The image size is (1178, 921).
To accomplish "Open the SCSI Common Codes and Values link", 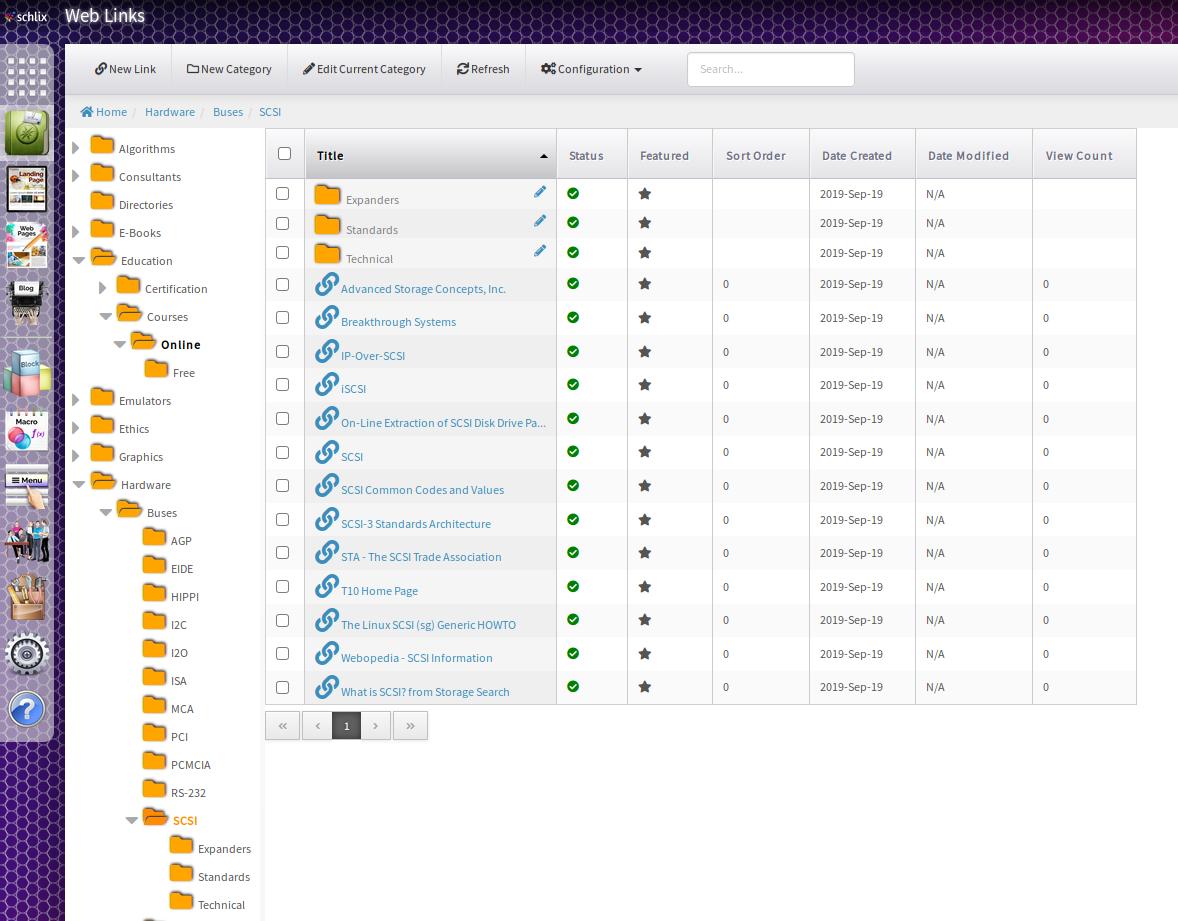I will [x=422, y=490].
